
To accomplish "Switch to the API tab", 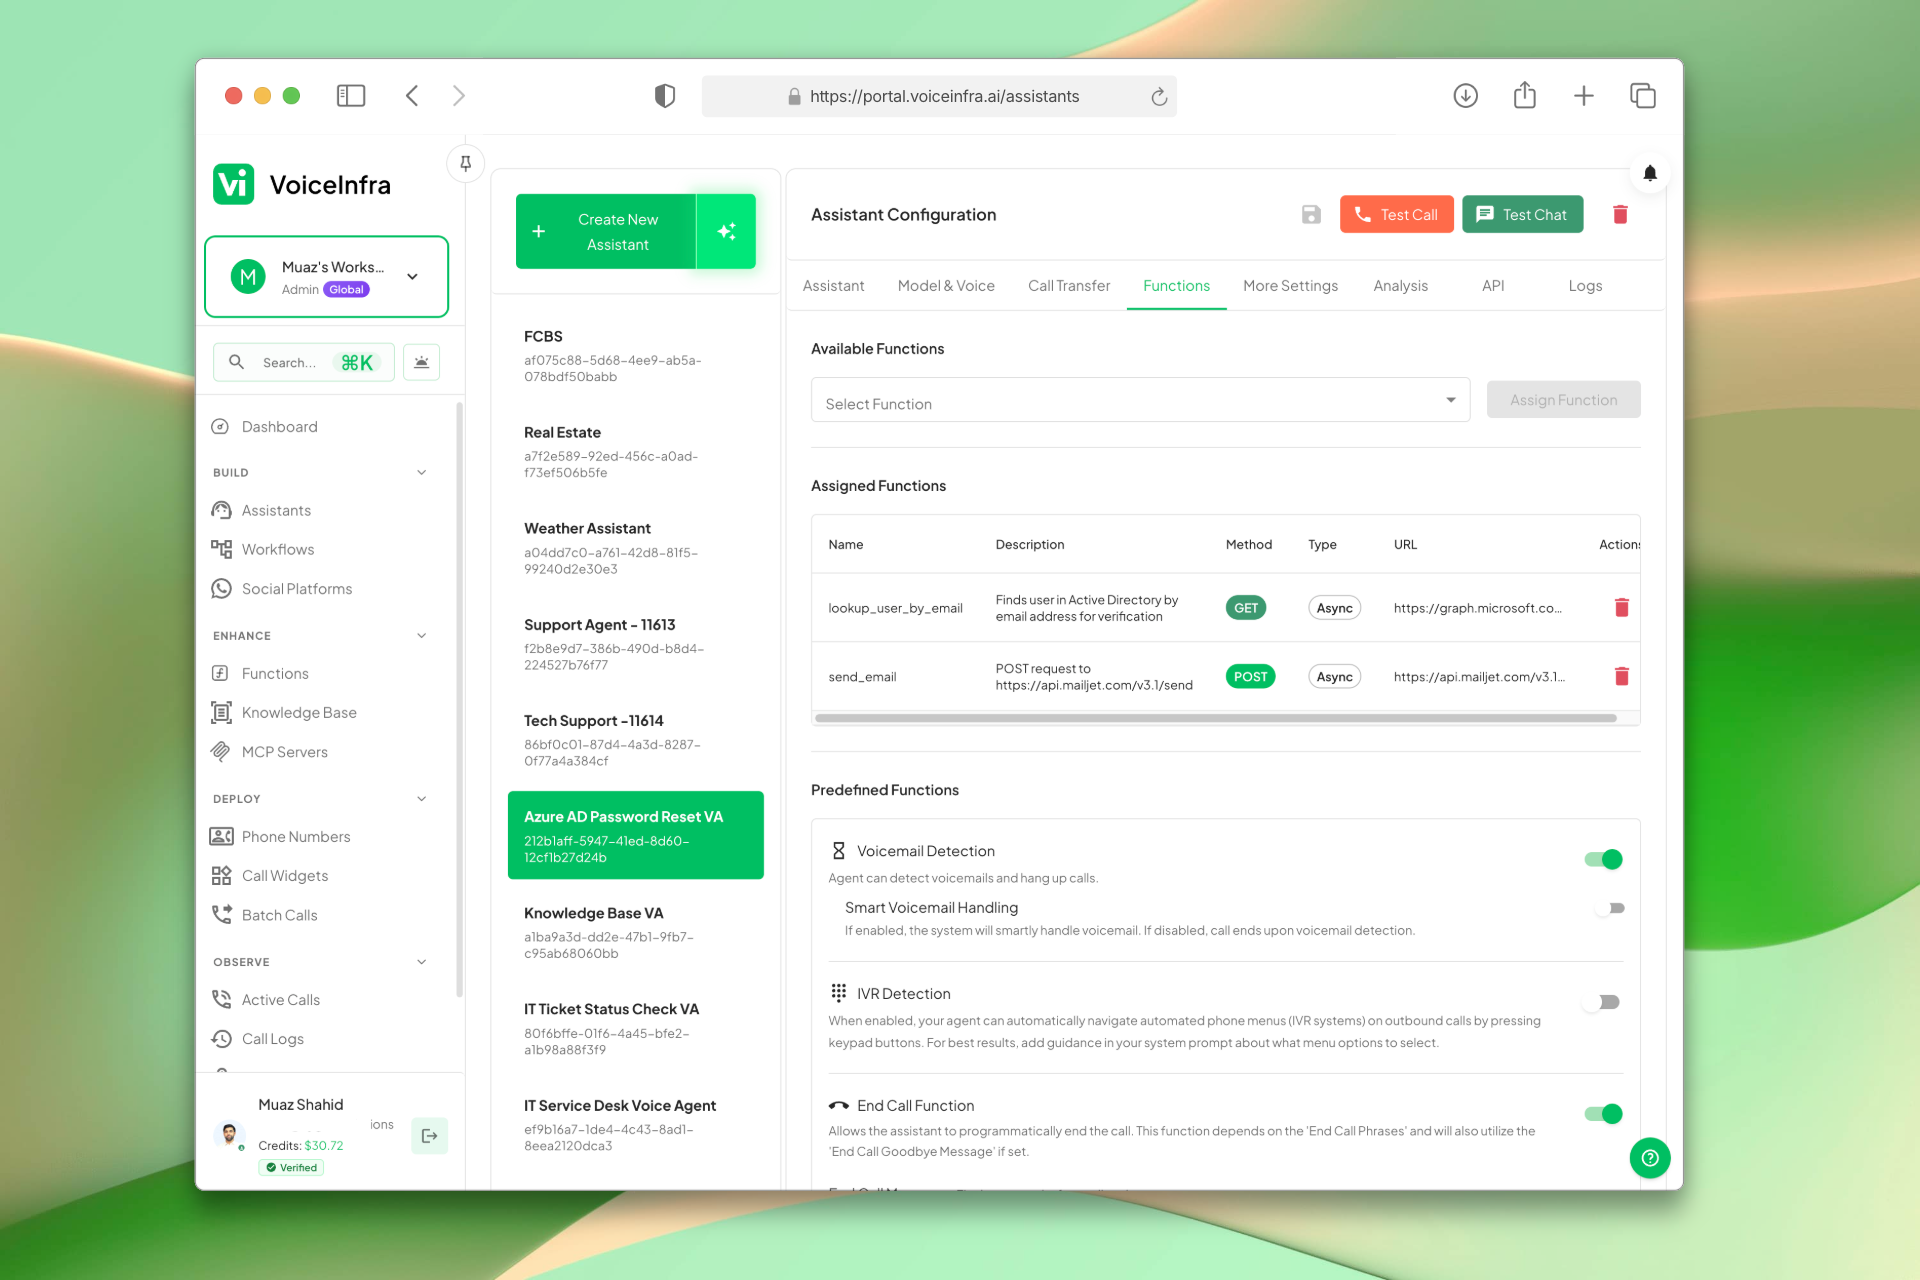I will point(1492,286).
